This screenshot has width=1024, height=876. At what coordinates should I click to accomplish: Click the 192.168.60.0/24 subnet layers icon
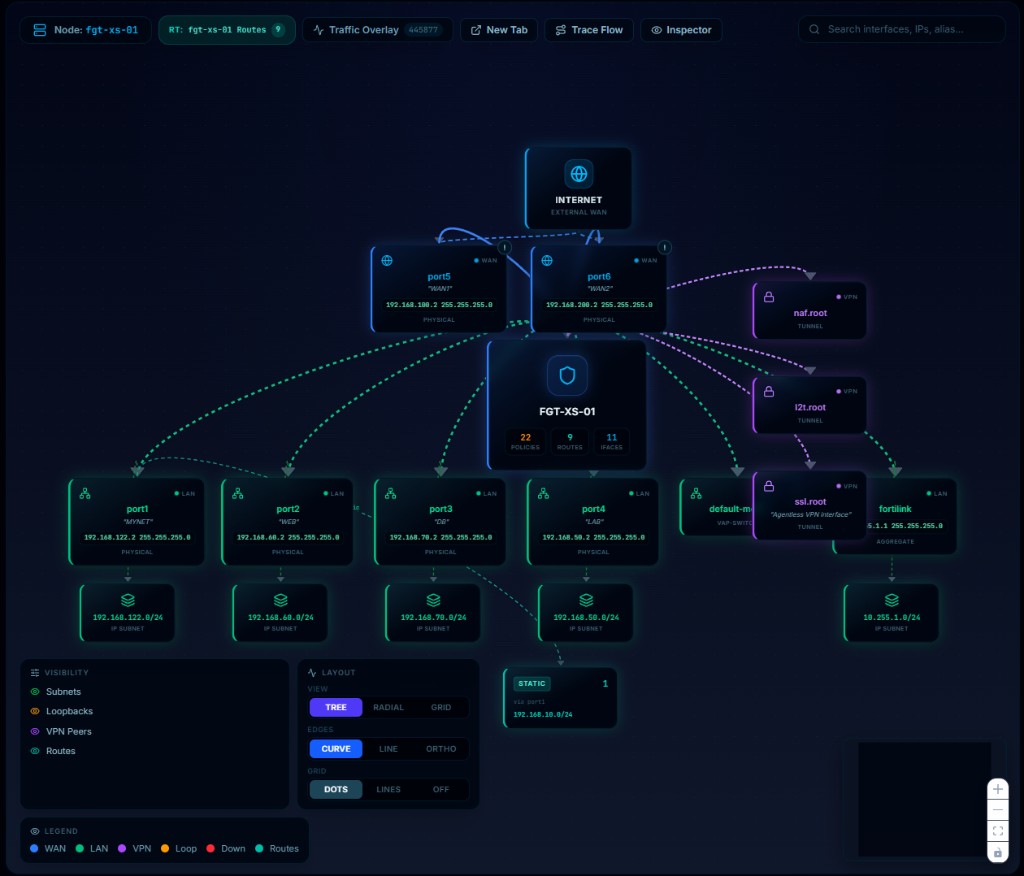281,600
